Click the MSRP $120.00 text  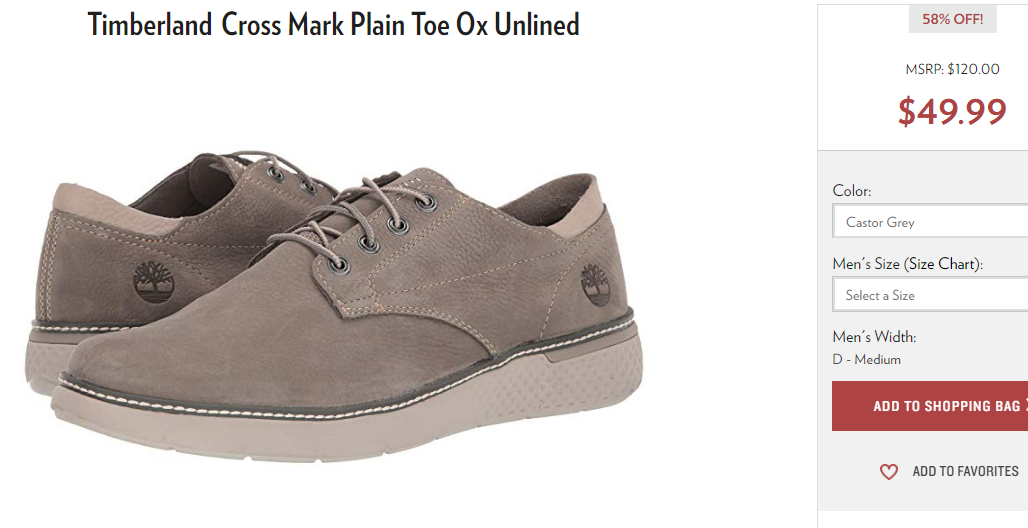(952, 70)
